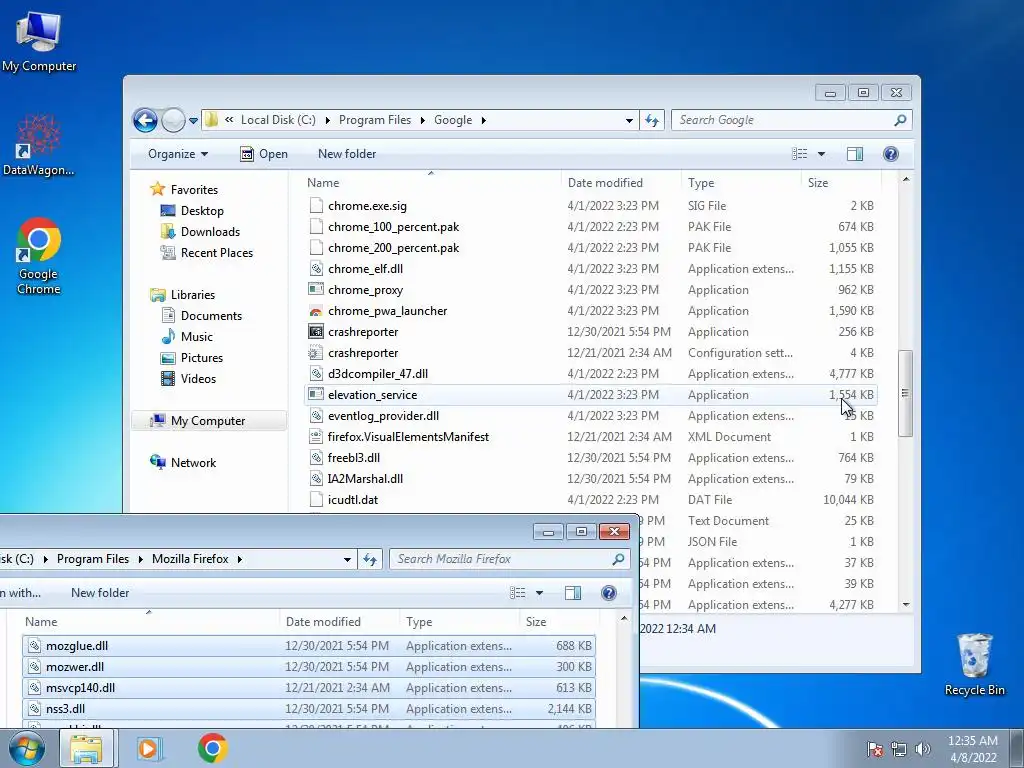Click scroll down arrow in Google file list
This screenshot has height=768, width=1024.
pyautogui.click(x=906, y=605)
